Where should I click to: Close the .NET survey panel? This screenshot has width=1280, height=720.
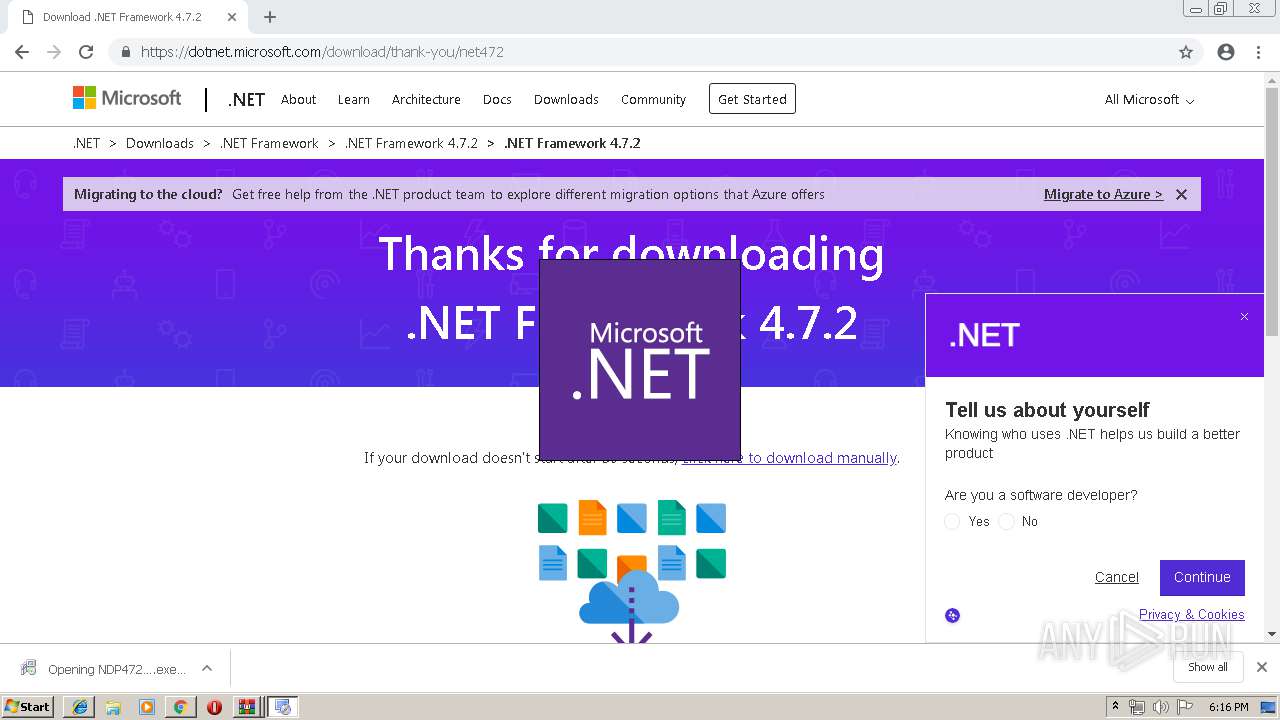click(1244, 317)
